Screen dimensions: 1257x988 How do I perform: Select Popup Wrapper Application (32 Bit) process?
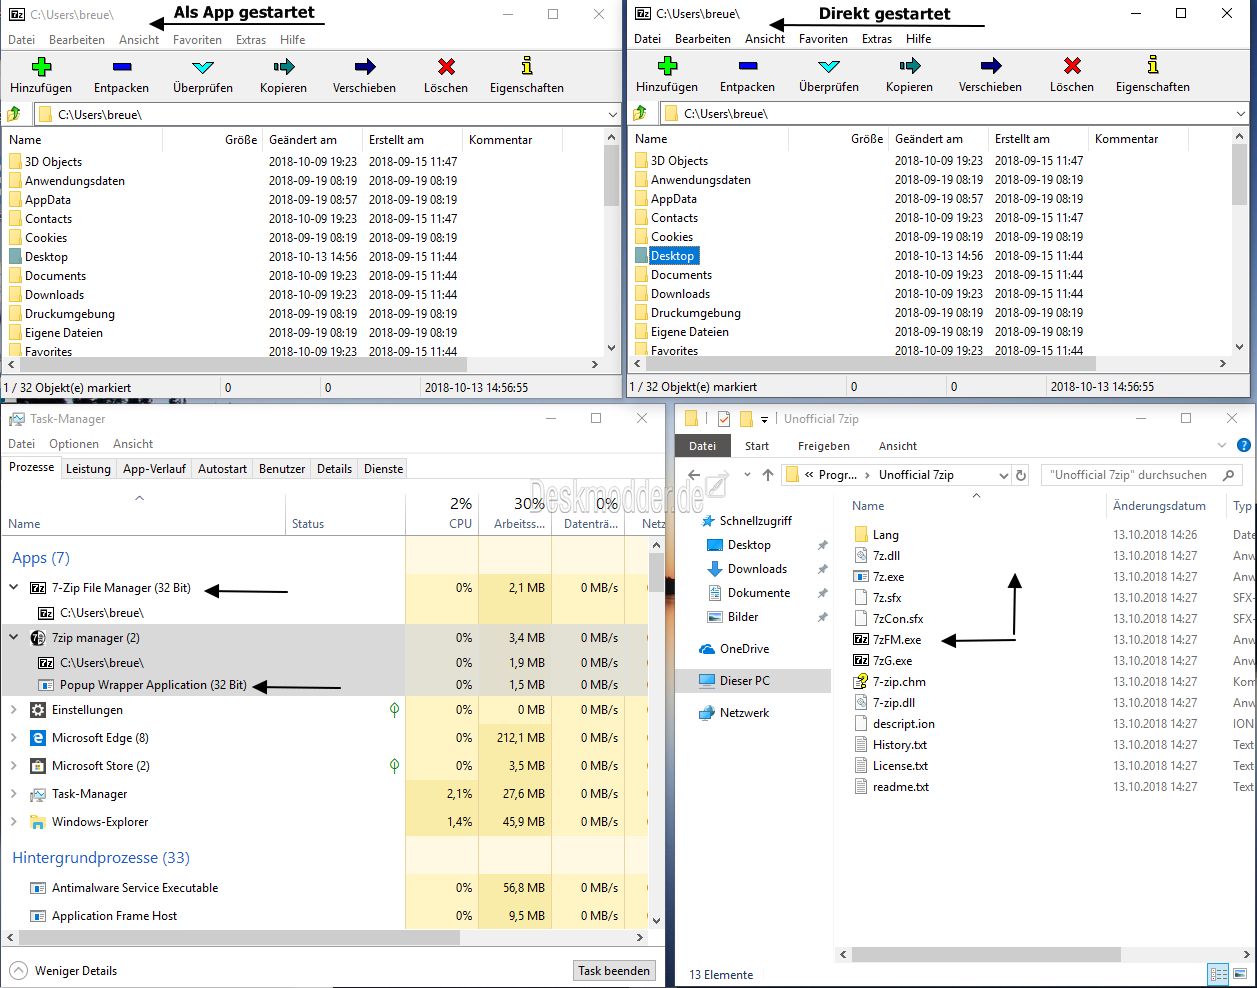[153, 685]
